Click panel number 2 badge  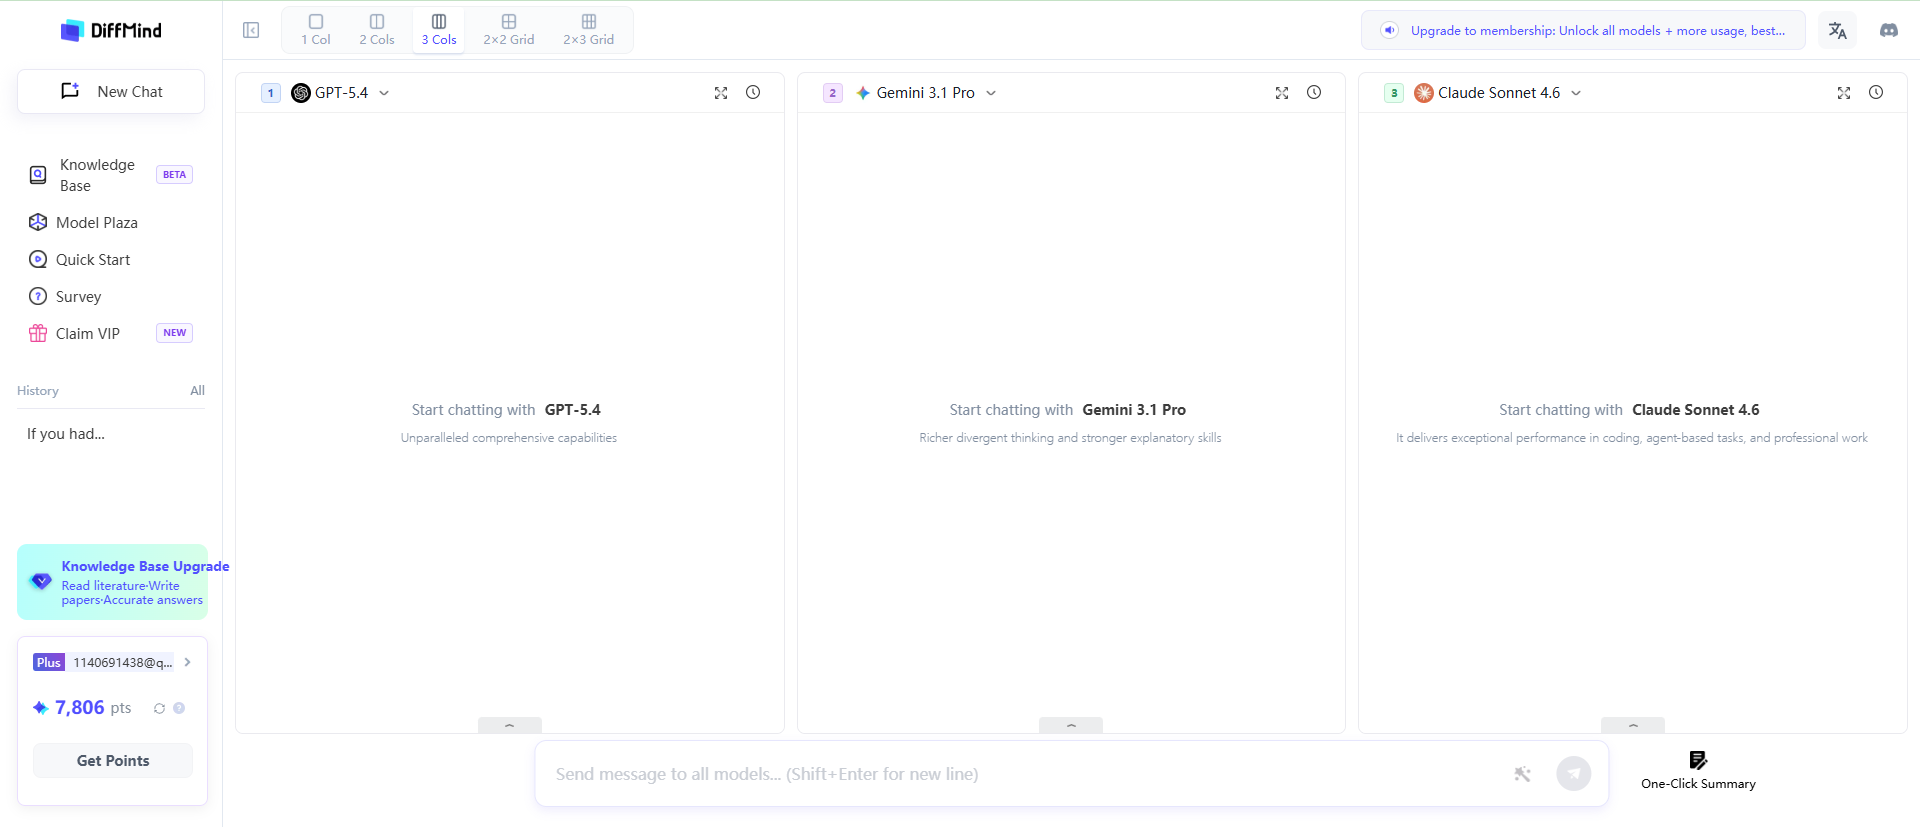click(833, 93)
